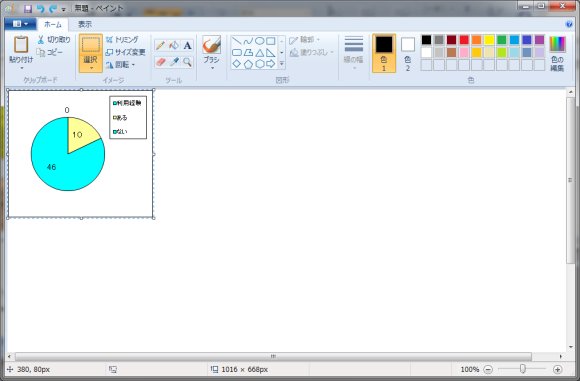
Task: Choose the Rectangle shape
Action: point(271,41)
